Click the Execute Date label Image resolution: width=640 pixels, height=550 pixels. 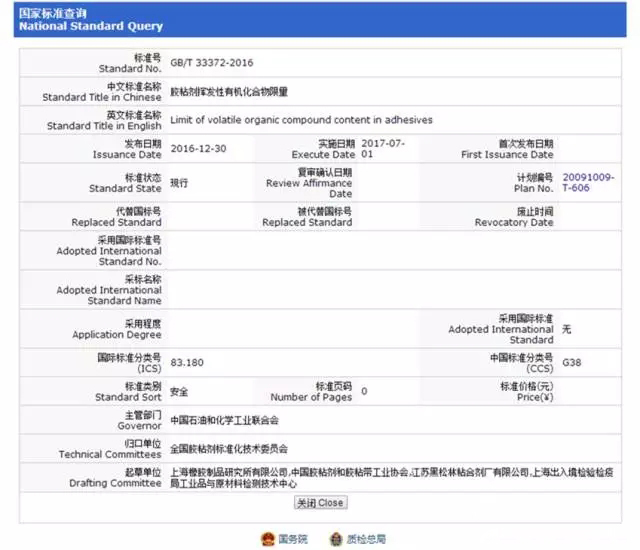[x=323, y=149]
